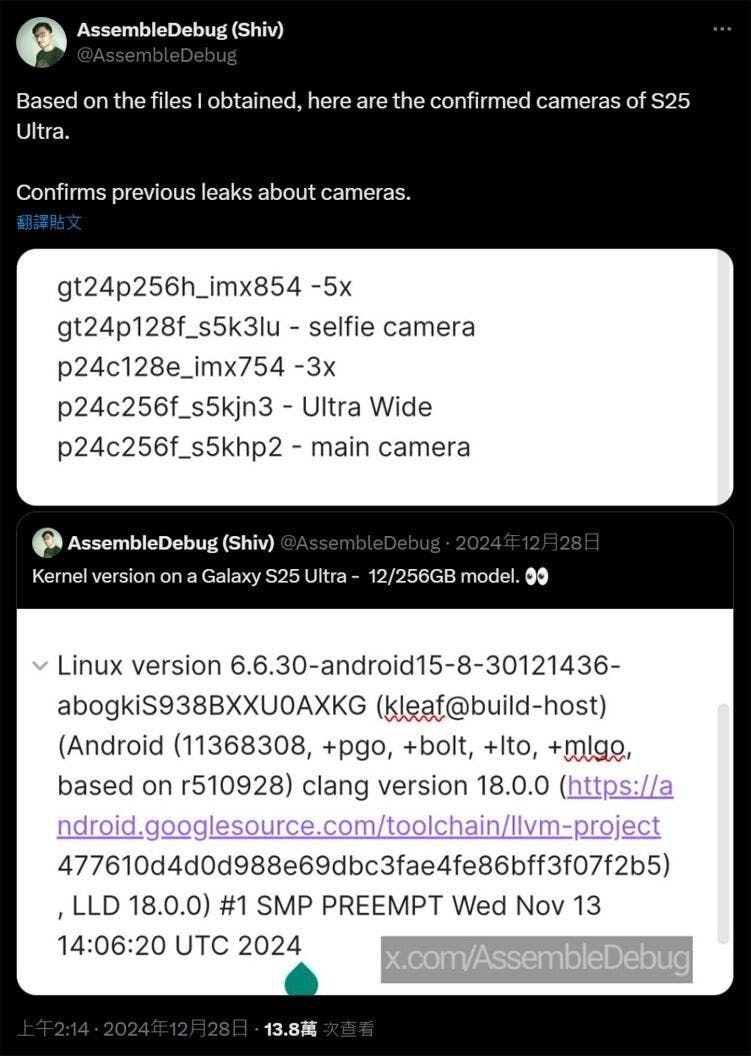The image size is (751, 1056).
Task: Click the teal droplet icon at image bottom
Action: [x=301, y=978]
